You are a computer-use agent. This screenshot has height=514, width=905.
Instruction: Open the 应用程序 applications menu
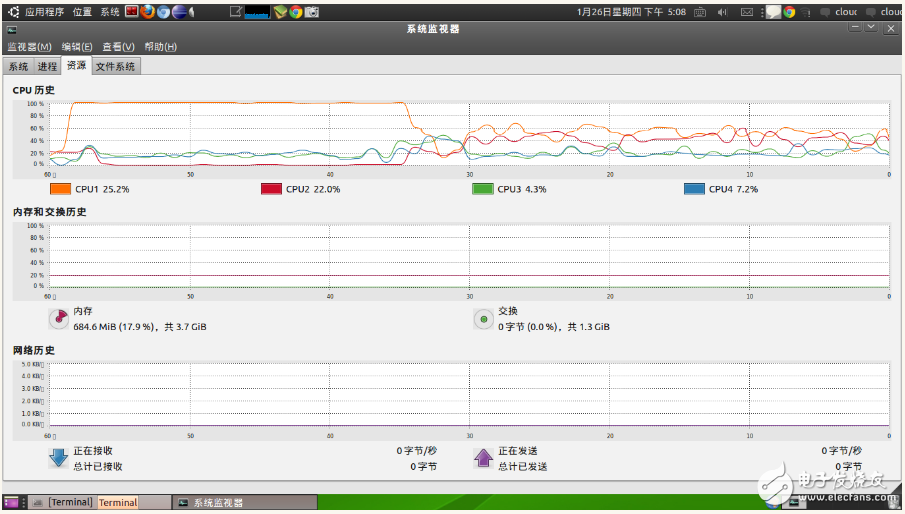click(x=44, y=12)
